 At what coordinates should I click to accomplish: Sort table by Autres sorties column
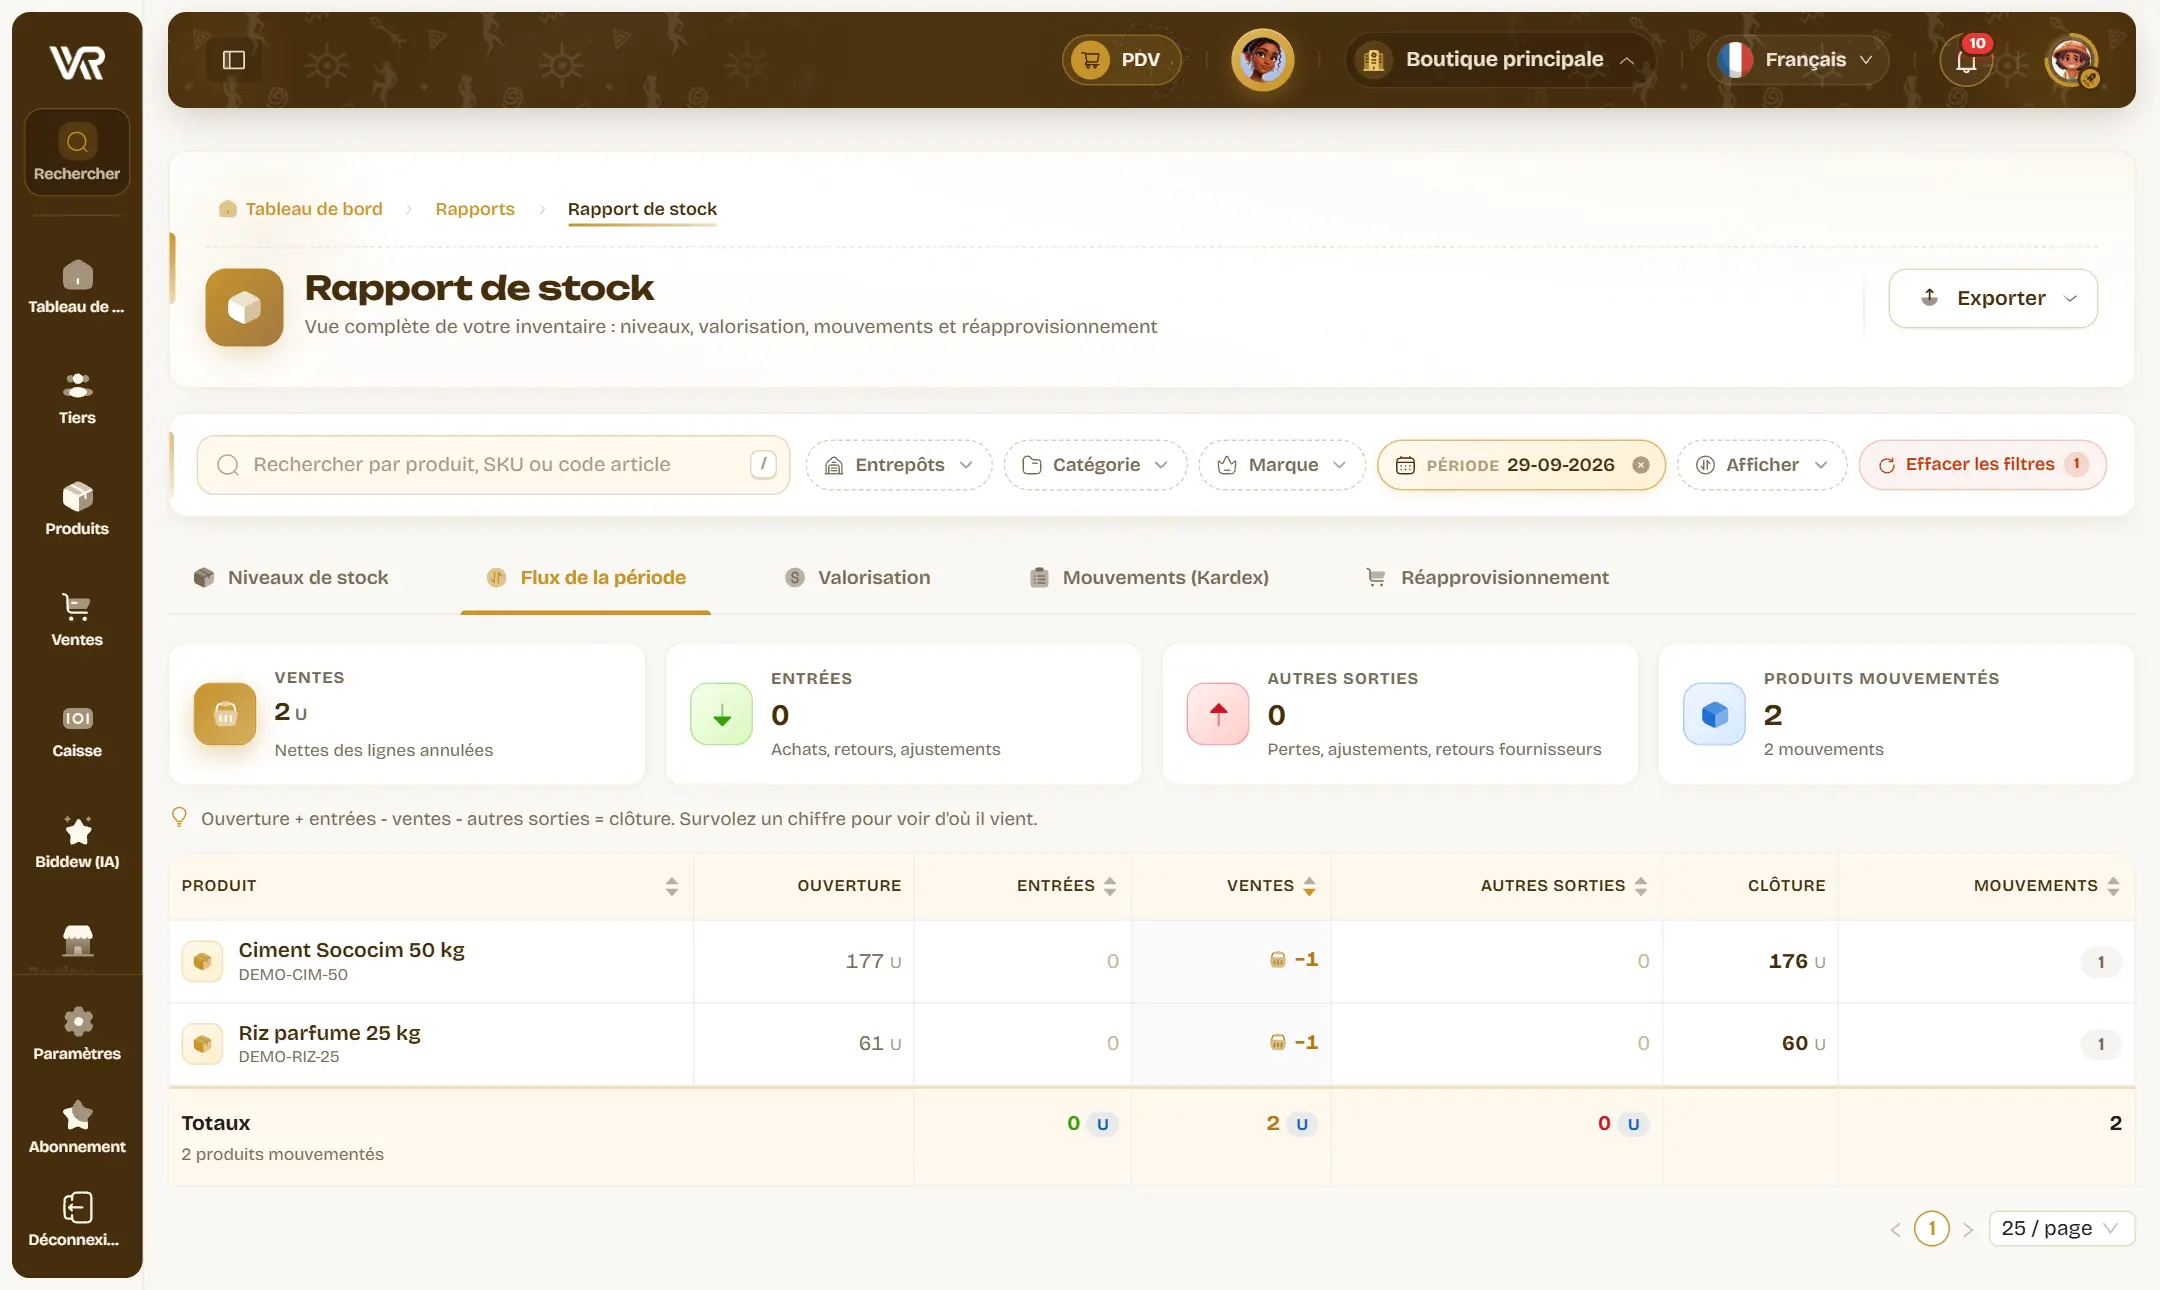(x=1641, y=886)
